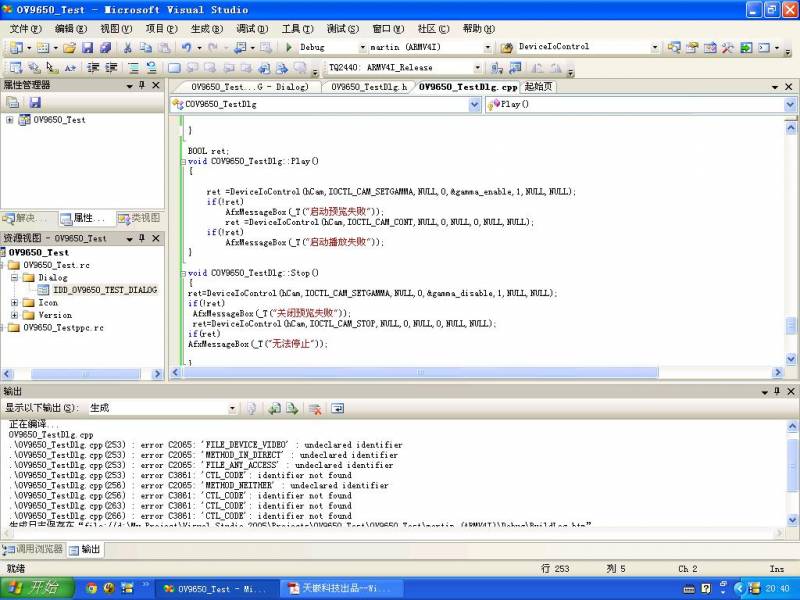Toggle auto-hide pin on Resource View panel

click(142, 239)
